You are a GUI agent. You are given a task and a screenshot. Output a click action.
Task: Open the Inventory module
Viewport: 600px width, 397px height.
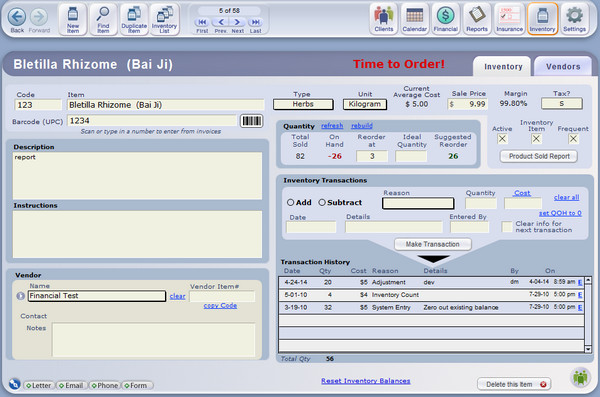(542, 19)
